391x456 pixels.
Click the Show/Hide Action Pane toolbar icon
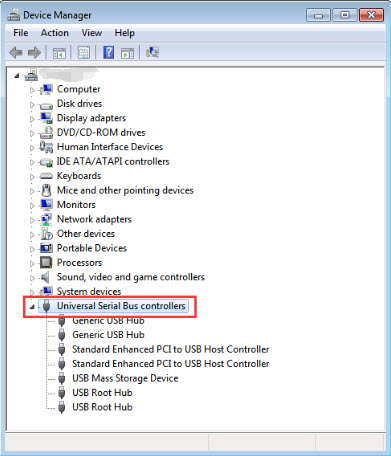tap(127, 53)
